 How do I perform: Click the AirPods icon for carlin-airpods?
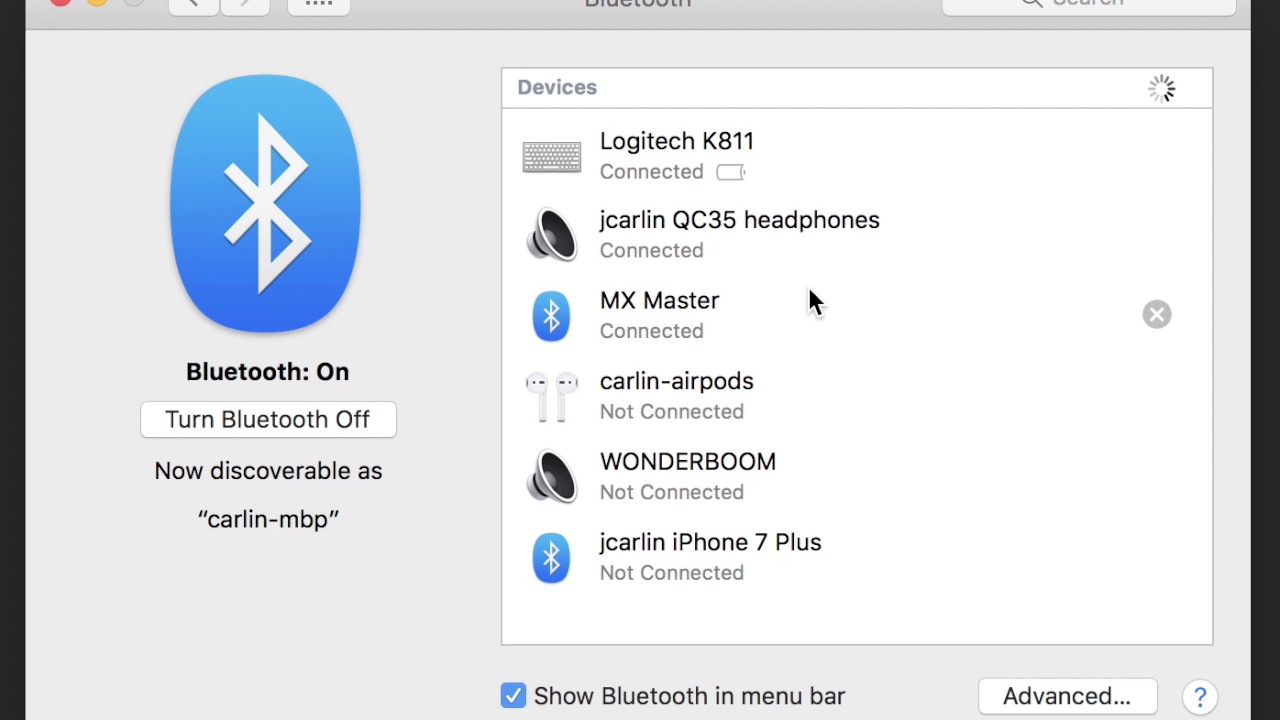(x=552, y=397)
